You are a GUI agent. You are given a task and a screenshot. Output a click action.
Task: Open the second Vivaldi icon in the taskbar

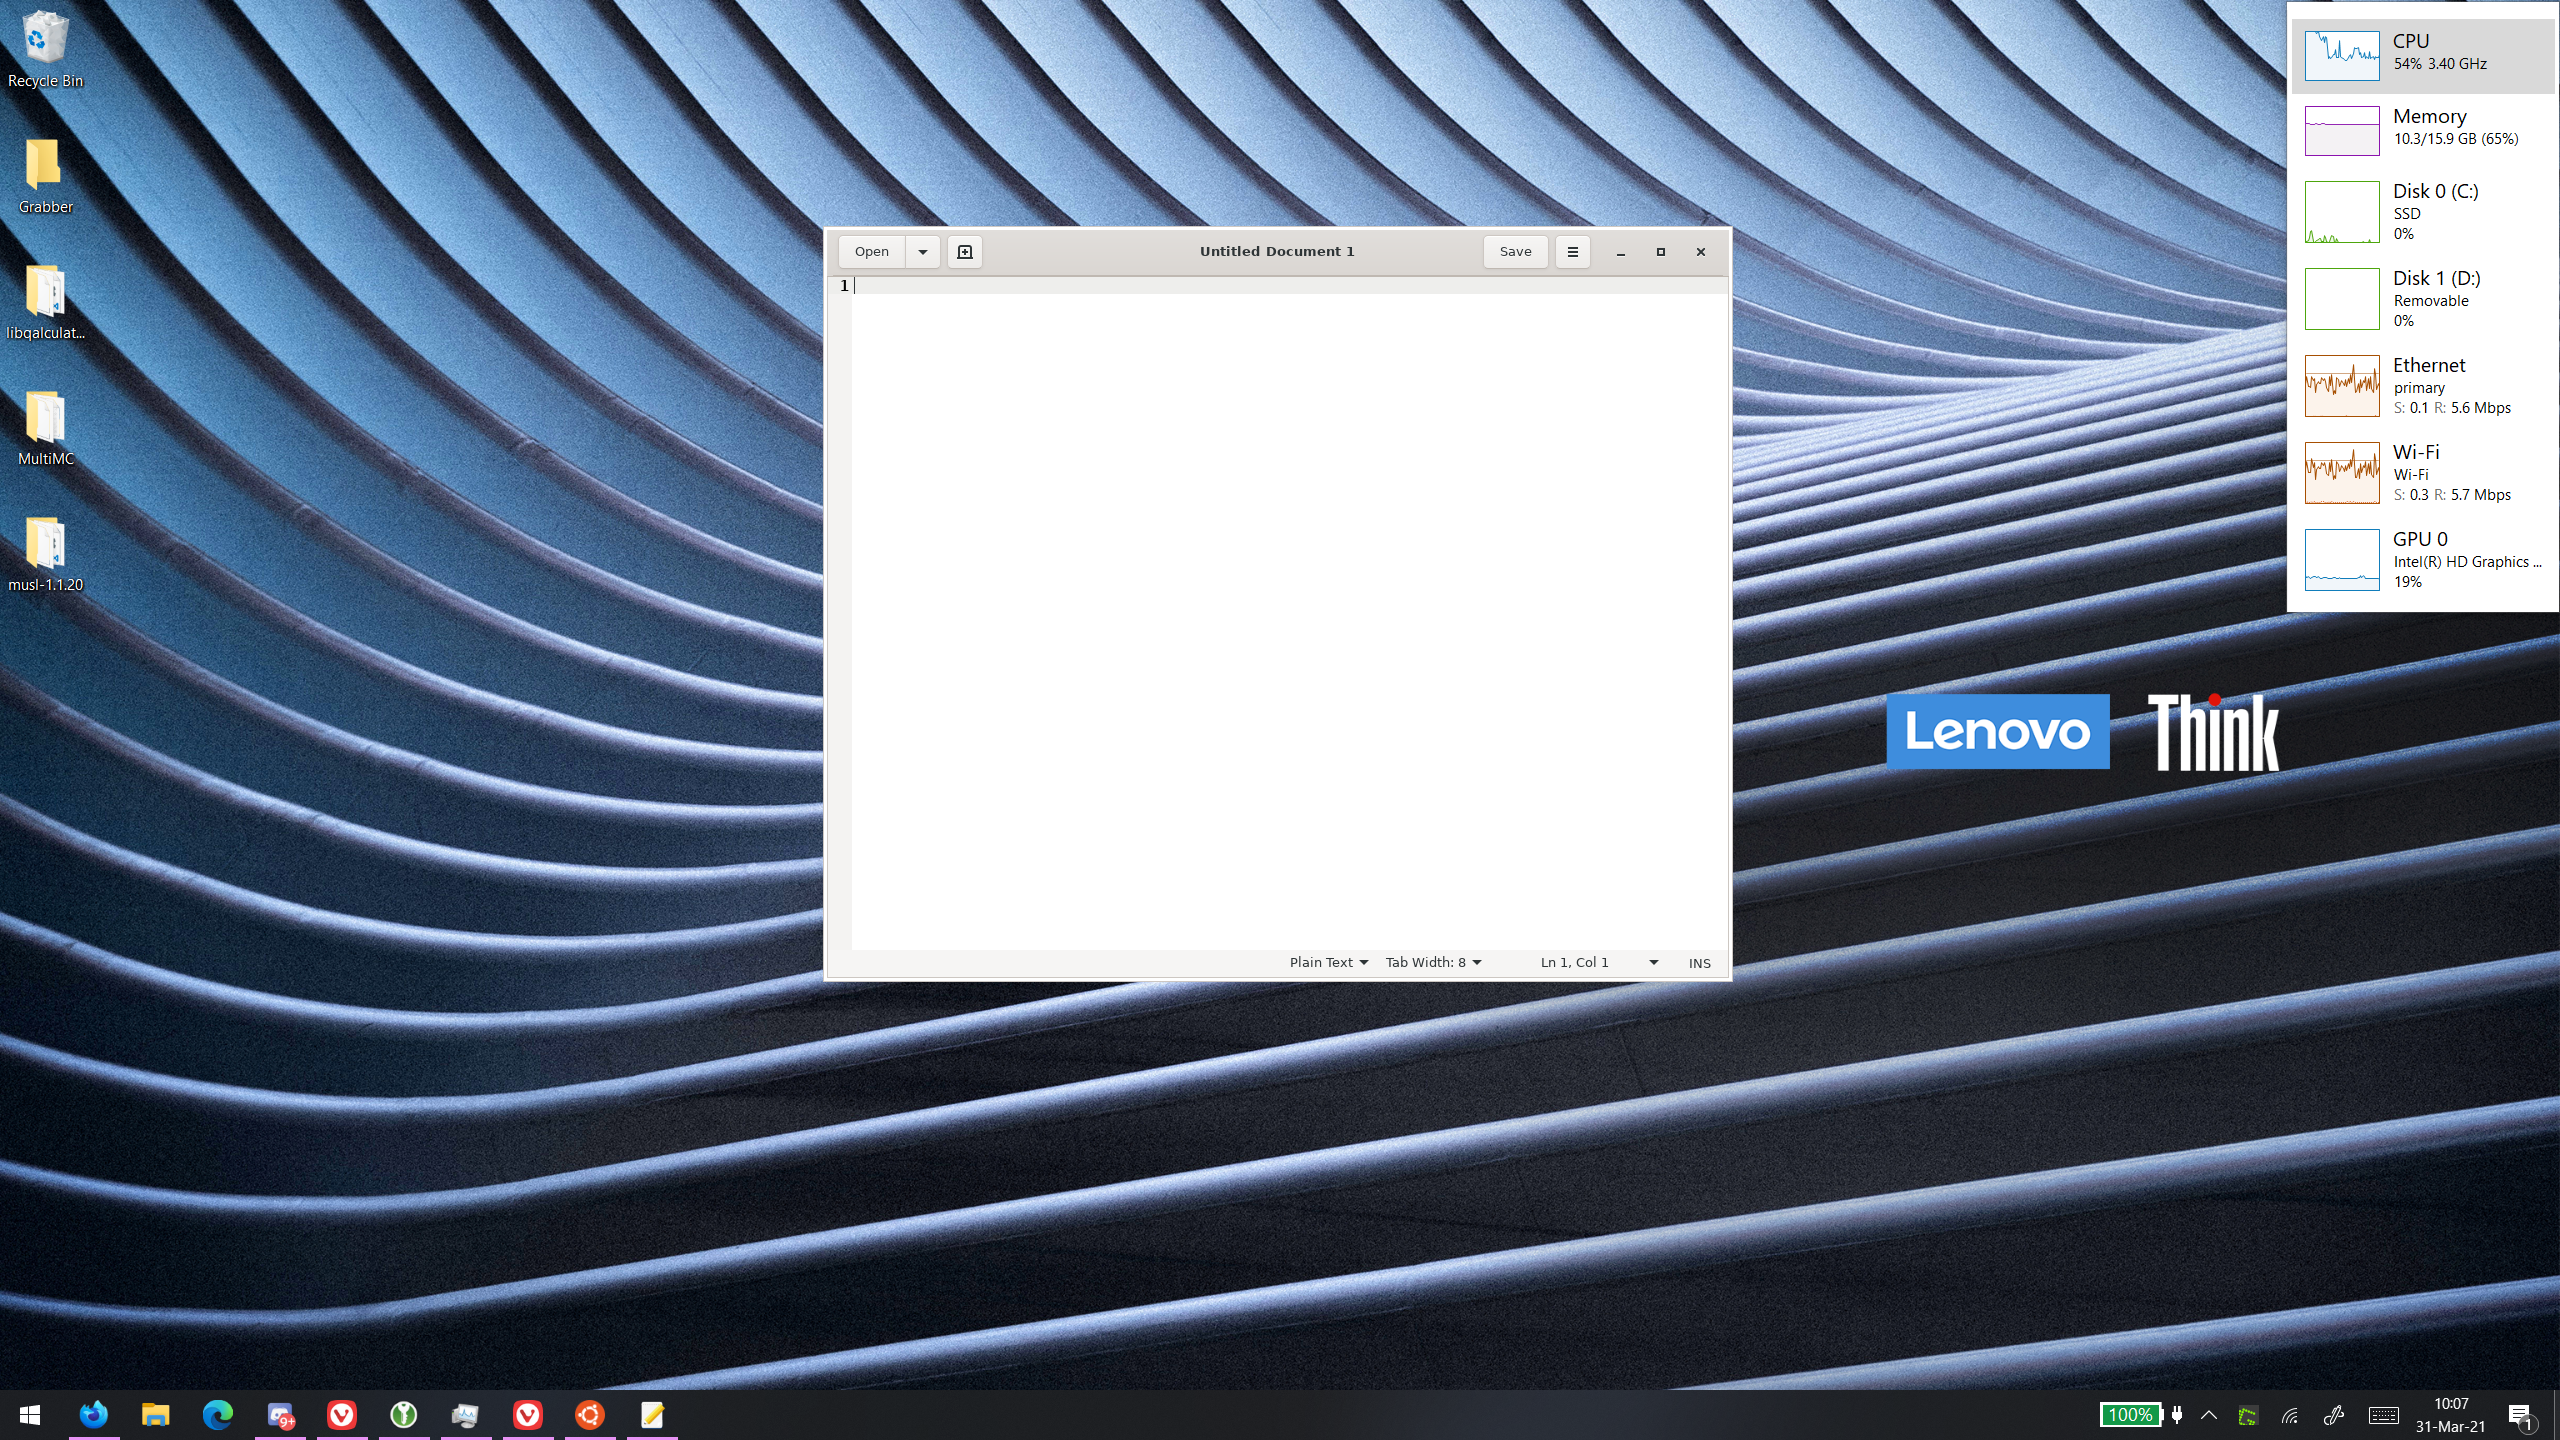pyautogui.click(x=528, y=1415)
